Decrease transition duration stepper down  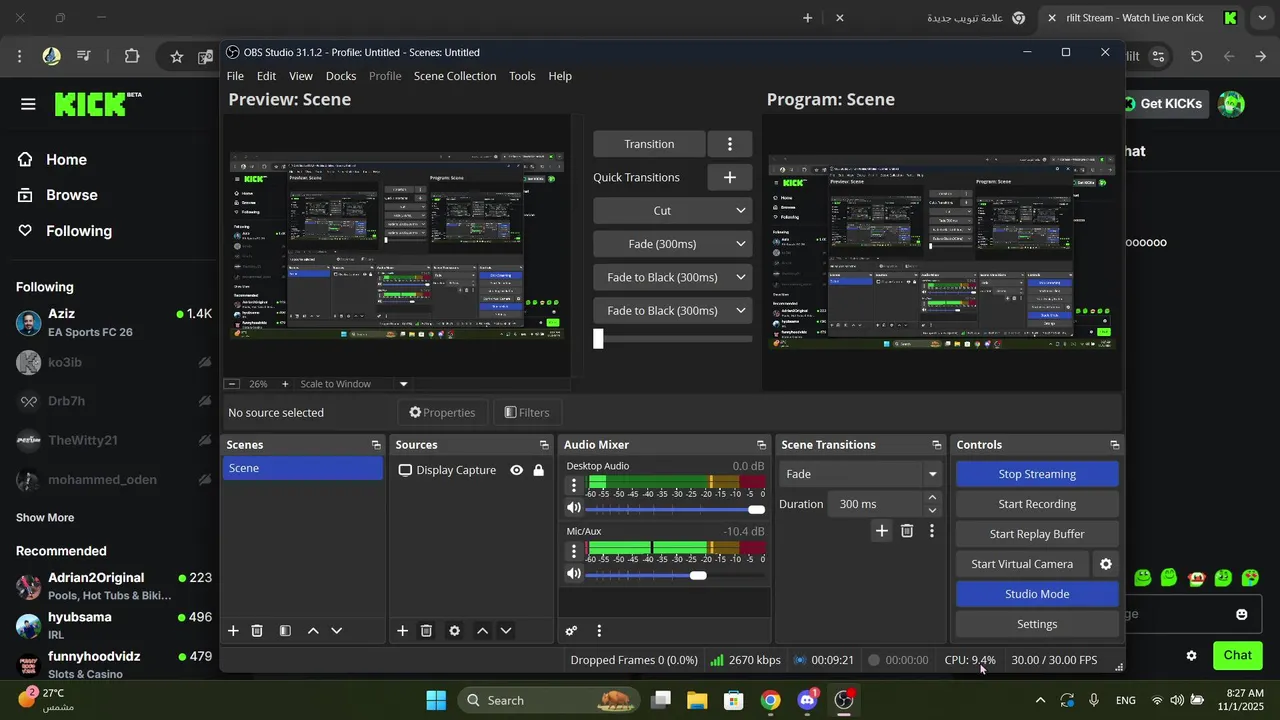pos(932,511)
